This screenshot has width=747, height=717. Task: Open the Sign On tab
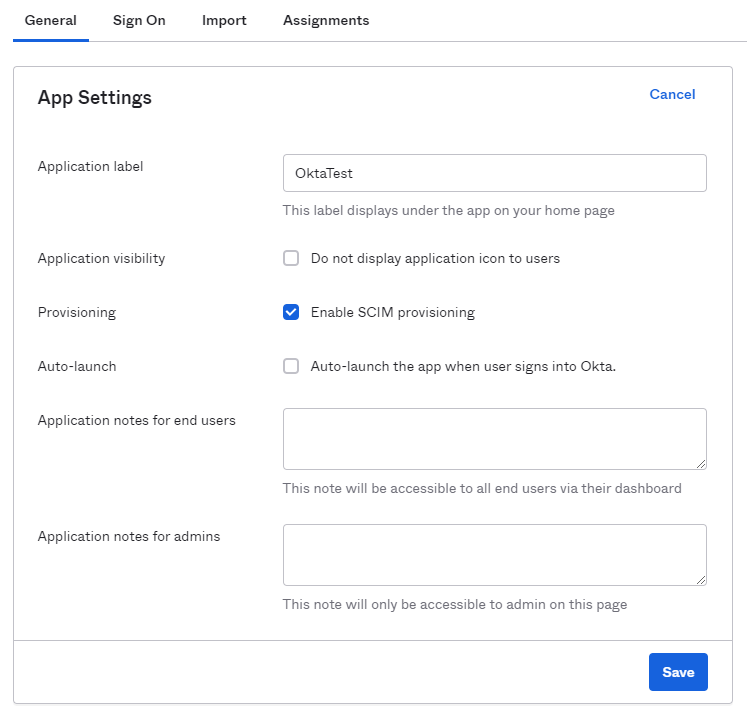(139, 20)
